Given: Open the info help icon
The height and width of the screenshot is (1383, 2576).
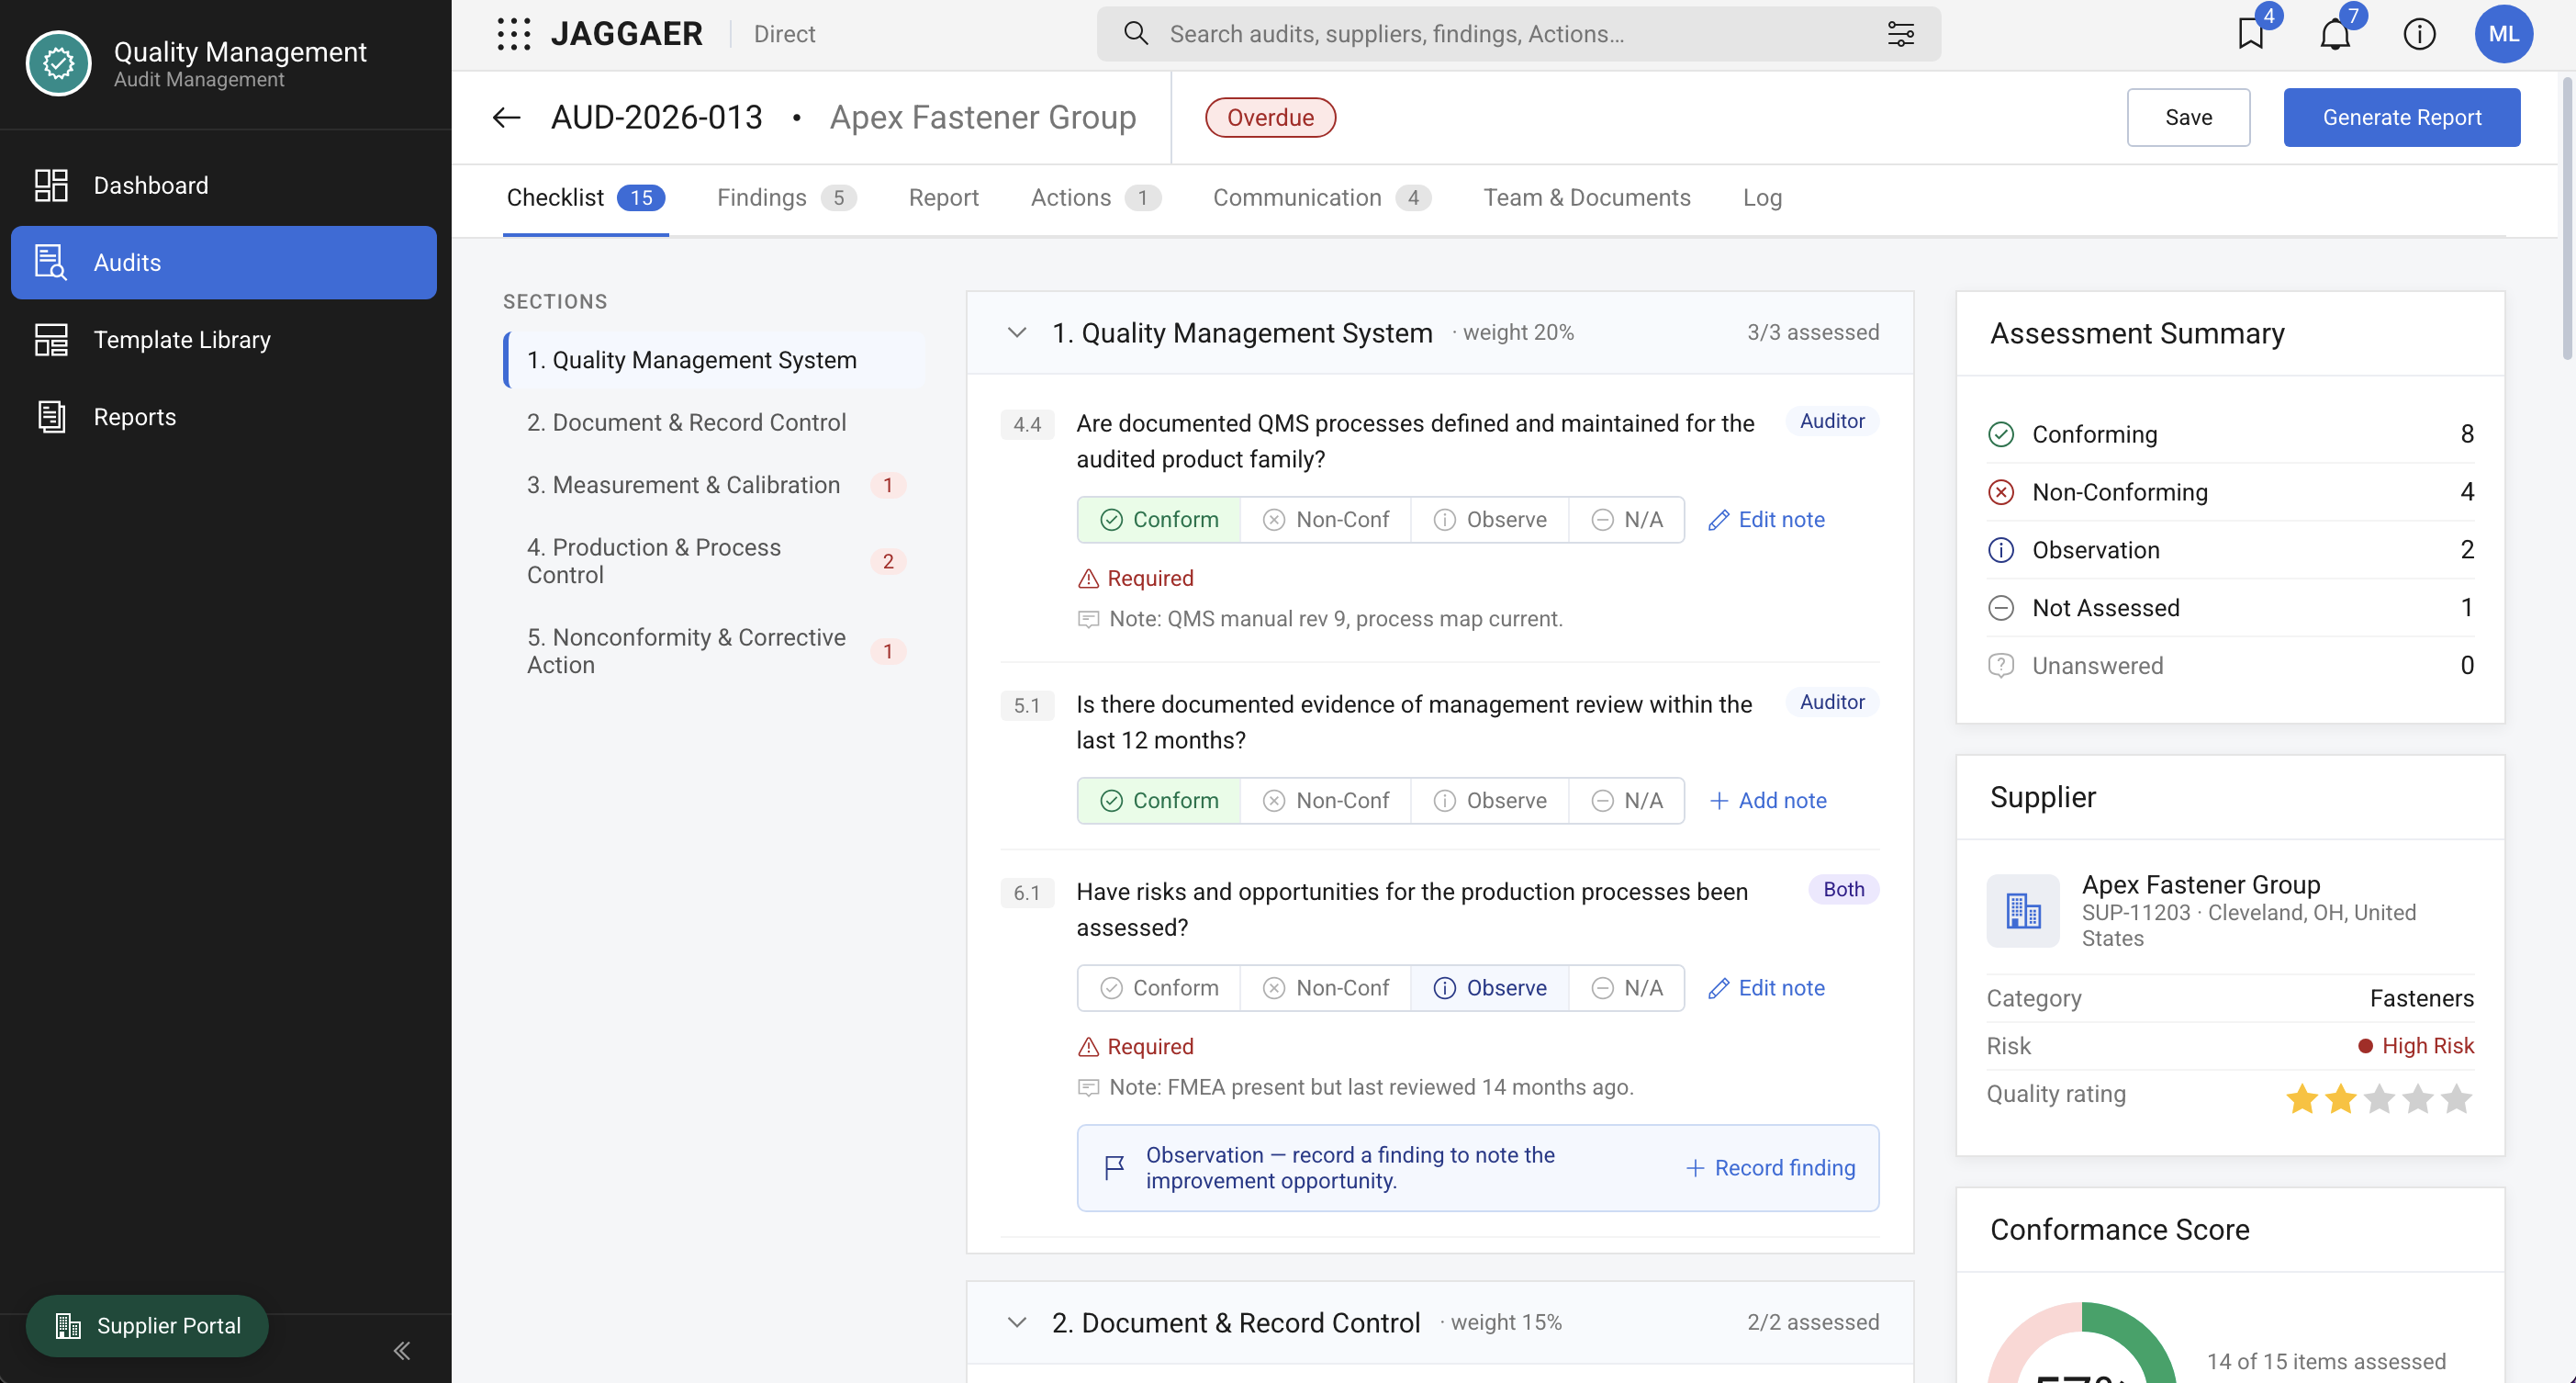Looking at the screenshot, I should [x=2419, y=34].
